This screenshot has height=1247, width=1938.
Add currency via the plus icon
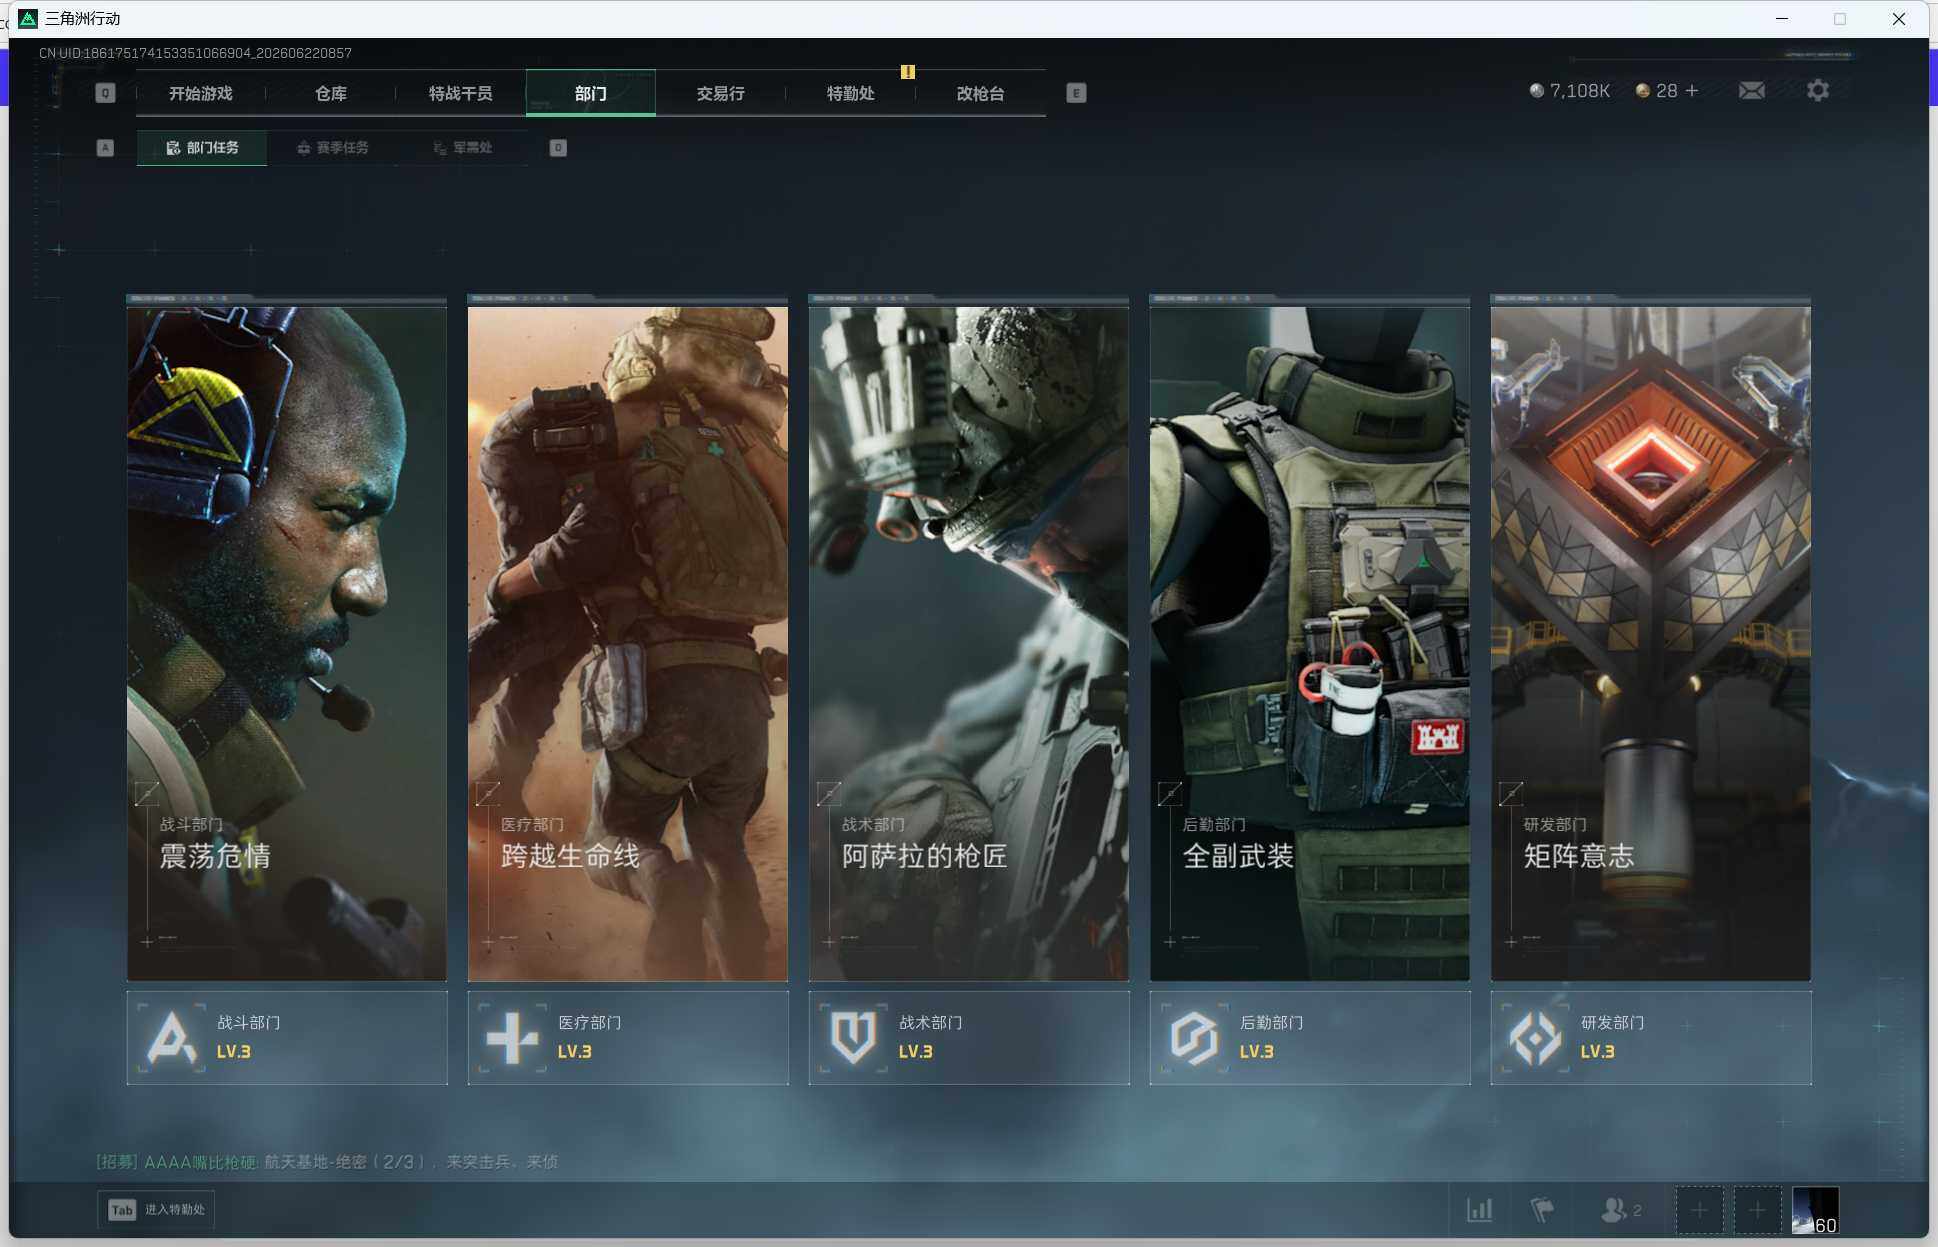pos(1691,91)
